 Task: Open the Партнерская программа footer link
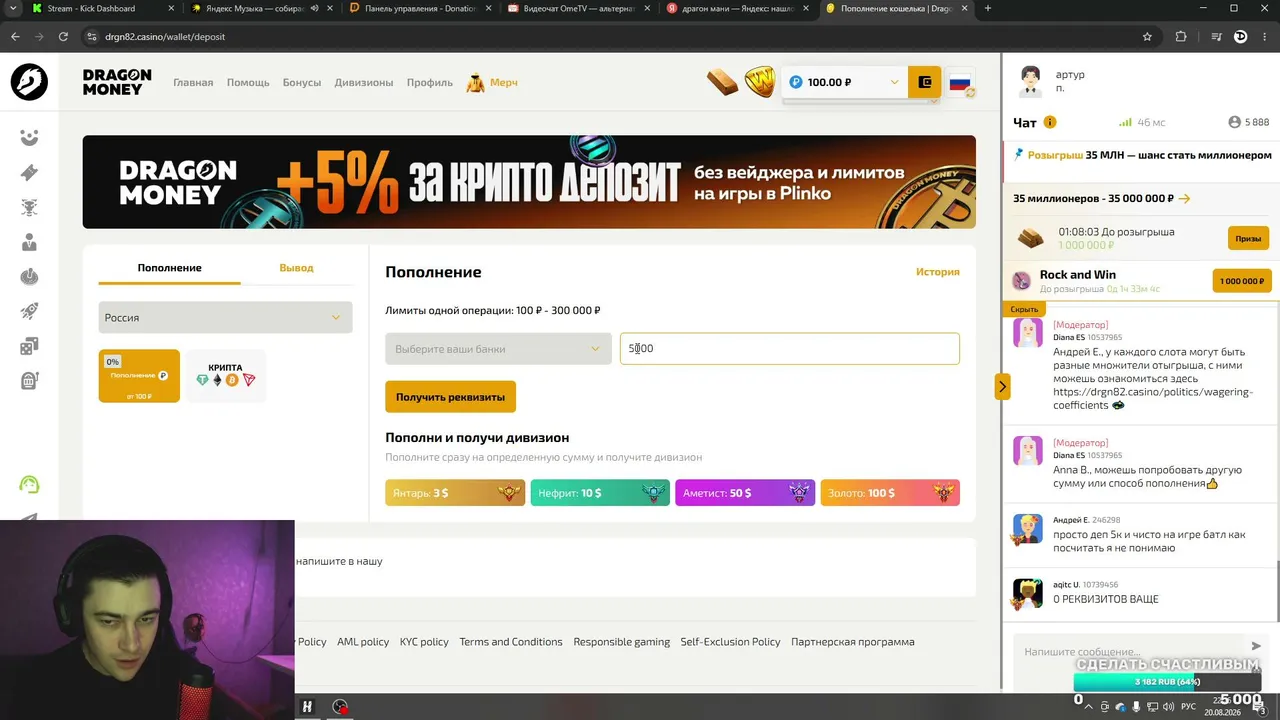point(853,642)
